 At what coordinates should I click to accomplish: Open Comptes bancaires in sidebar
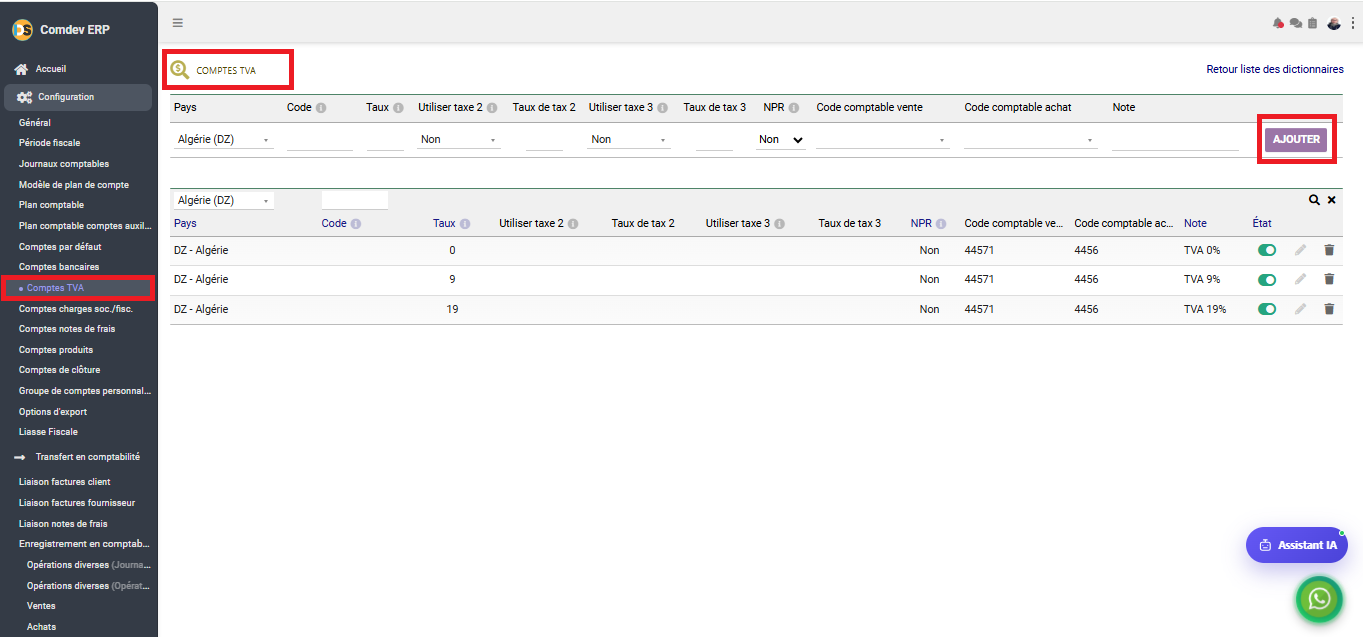click(59, 267)
